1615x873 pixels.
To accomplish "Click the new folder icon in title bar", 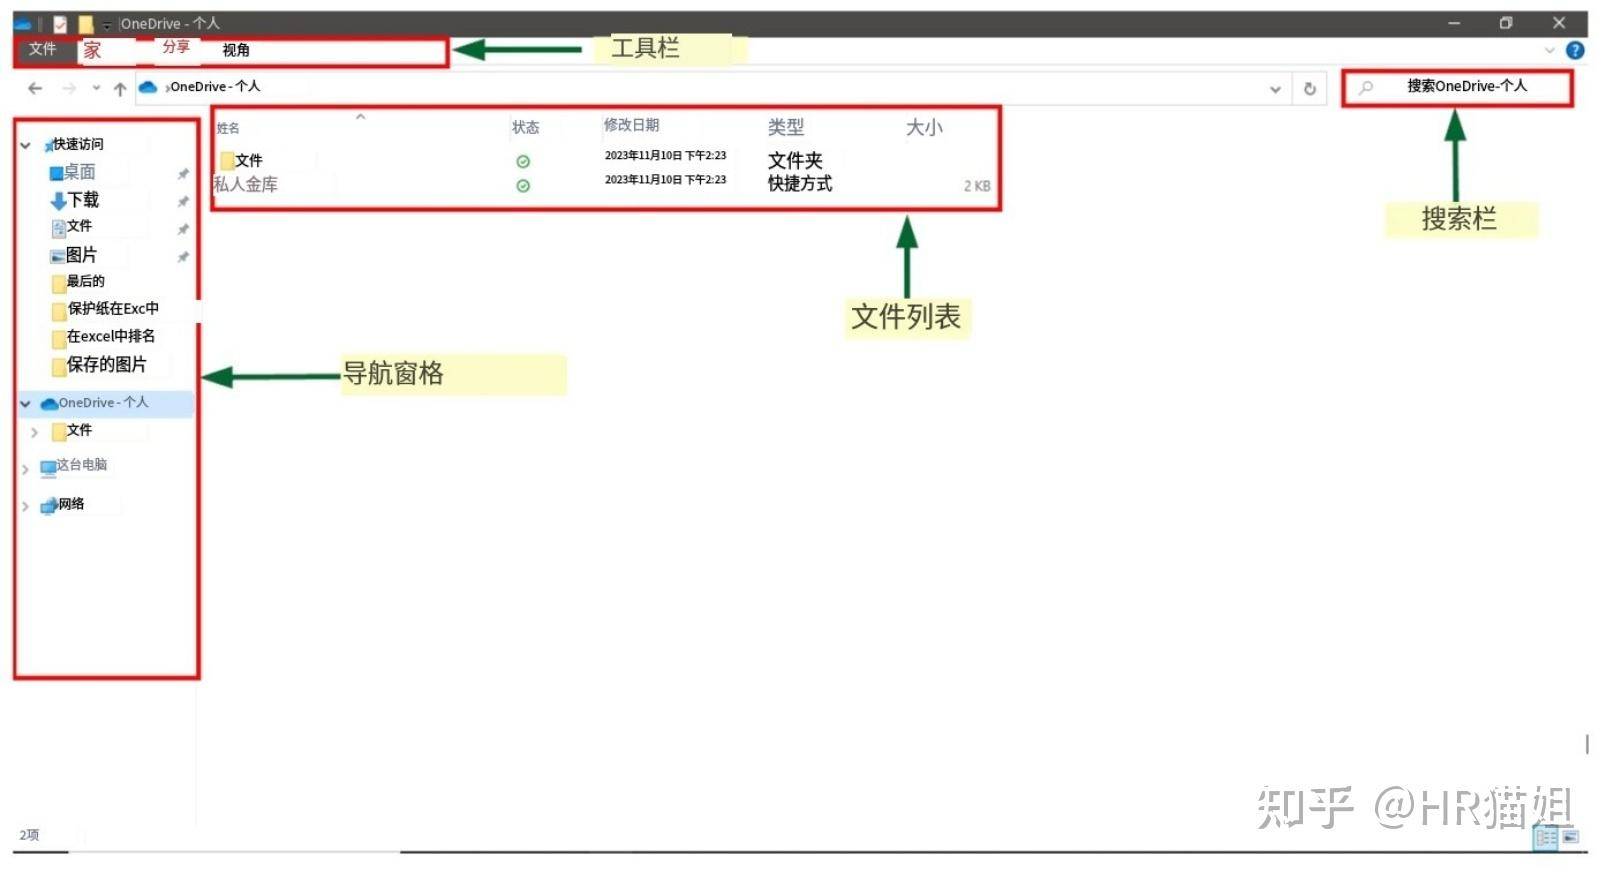I will tap(86, 24).
